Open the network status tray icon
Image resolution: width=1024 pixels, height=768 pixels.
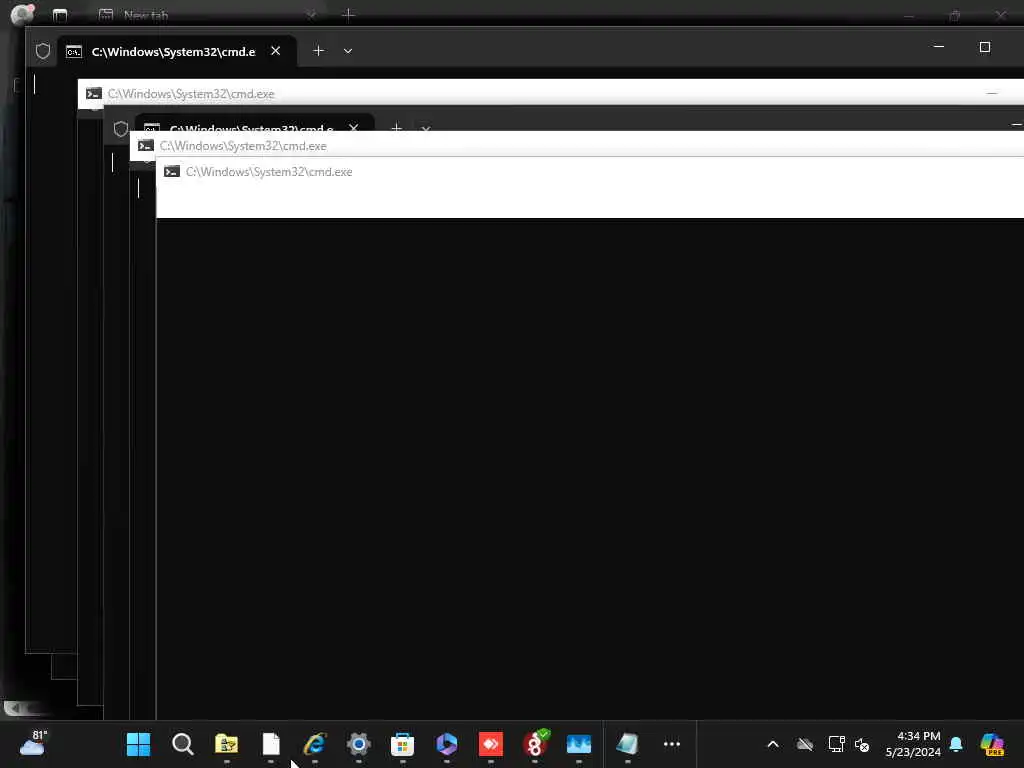[836, 744]
